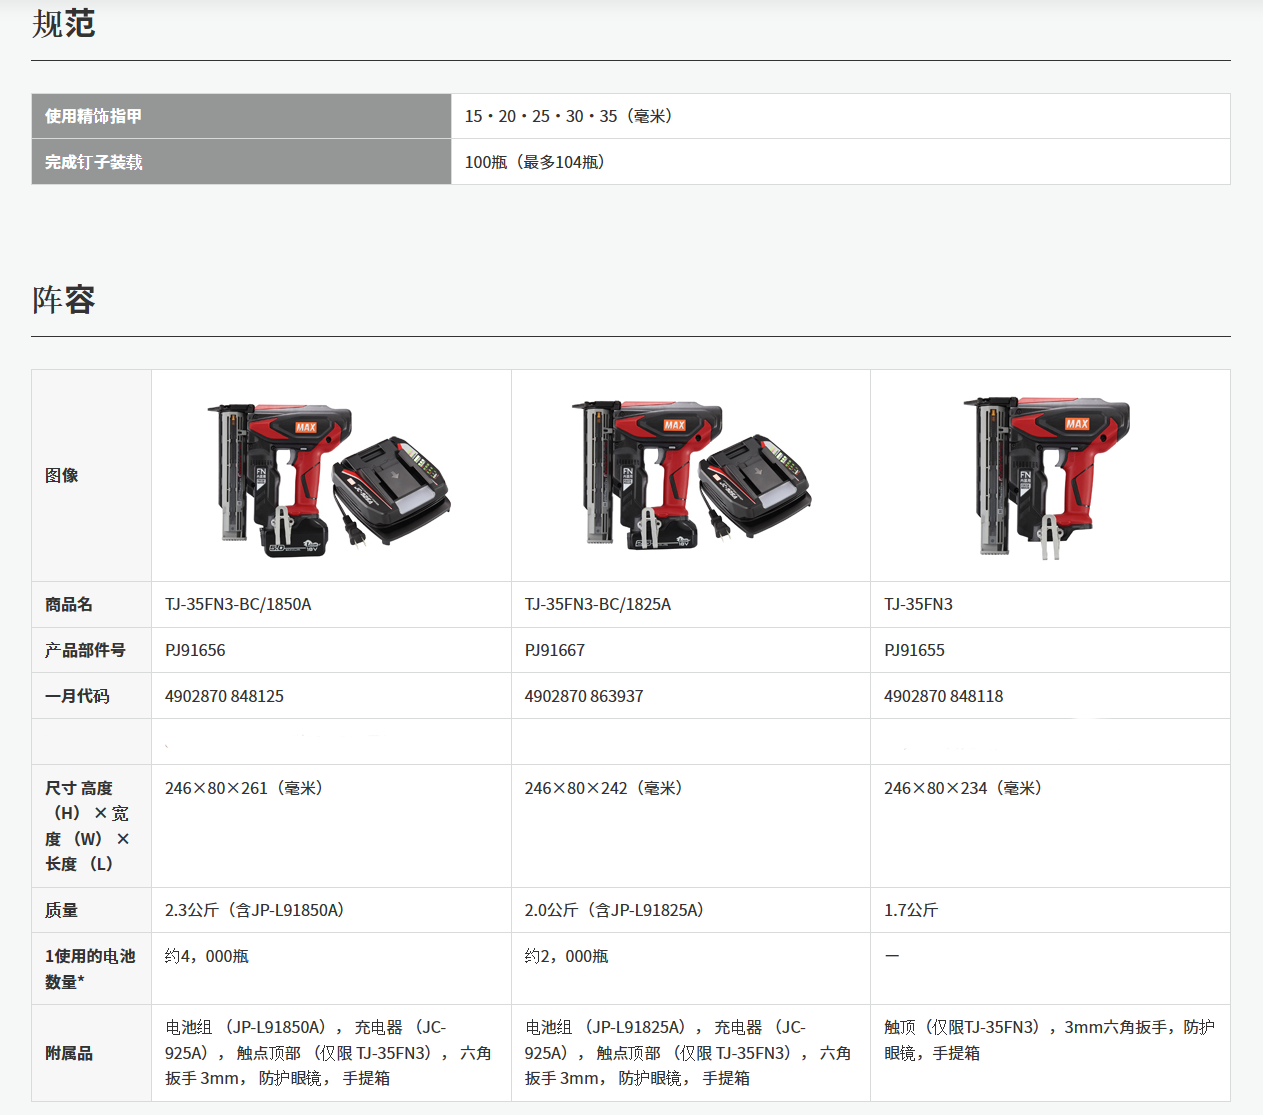Click the 一月代码 row label
The image size is (1263, 1115).
(77, 696)
